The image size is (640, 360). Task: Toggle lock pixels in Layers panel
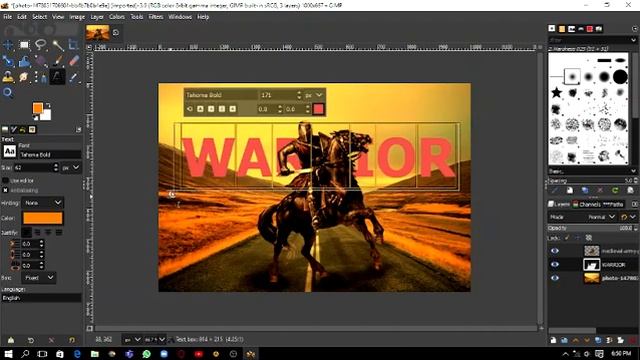click(566, 238)
